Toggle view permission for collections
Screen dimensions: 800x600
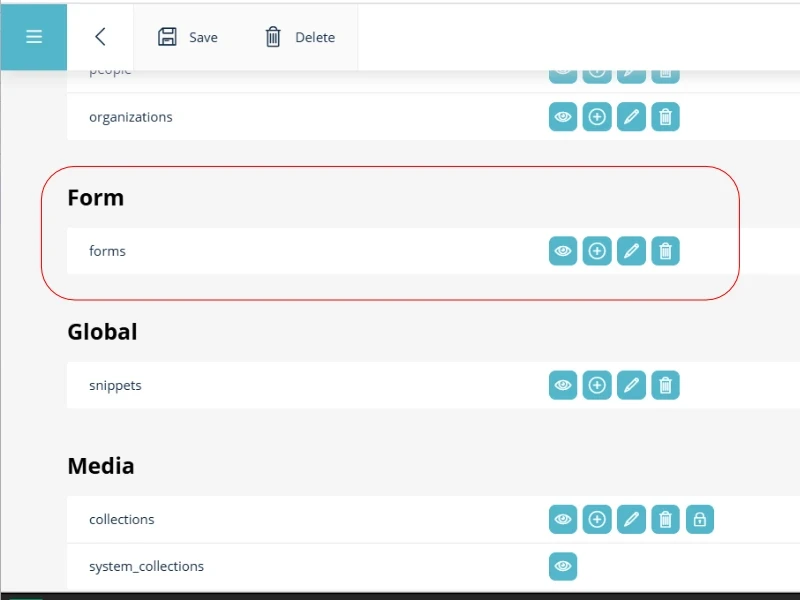[x=563, y=519]
